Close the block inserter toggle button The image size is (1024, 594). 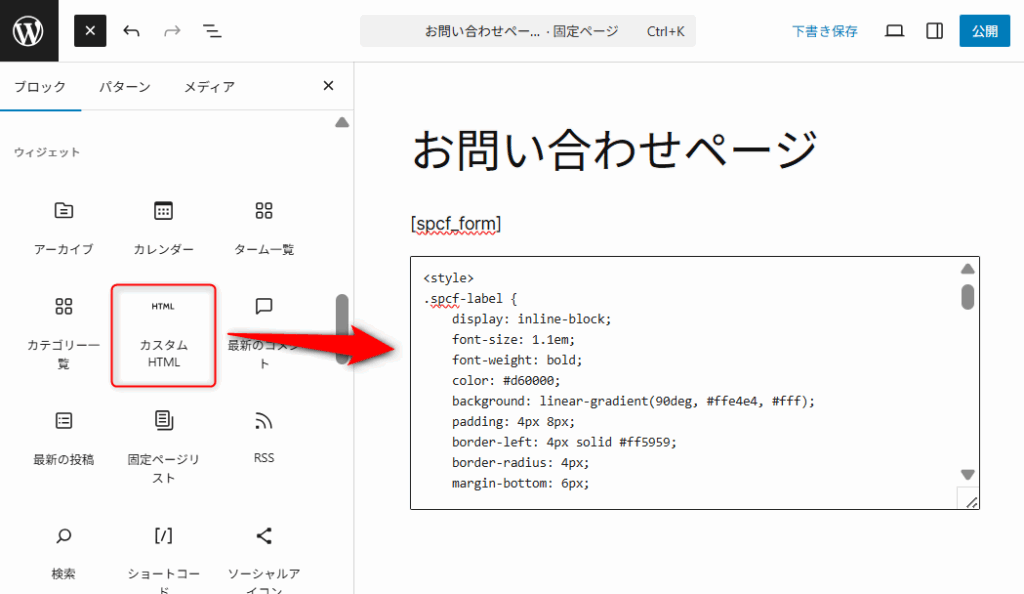click(x=90, y=31)
